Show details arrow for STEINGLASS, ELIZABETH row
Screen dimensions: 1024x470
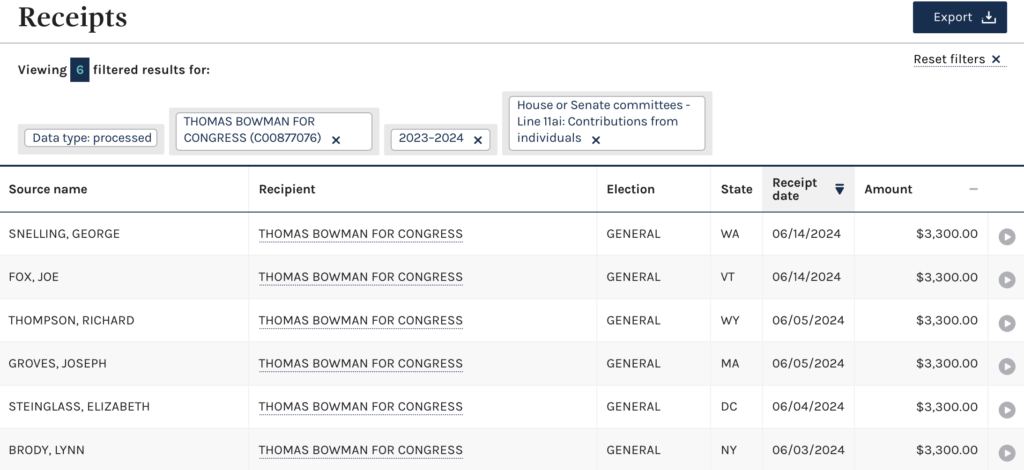point(1006,409)
